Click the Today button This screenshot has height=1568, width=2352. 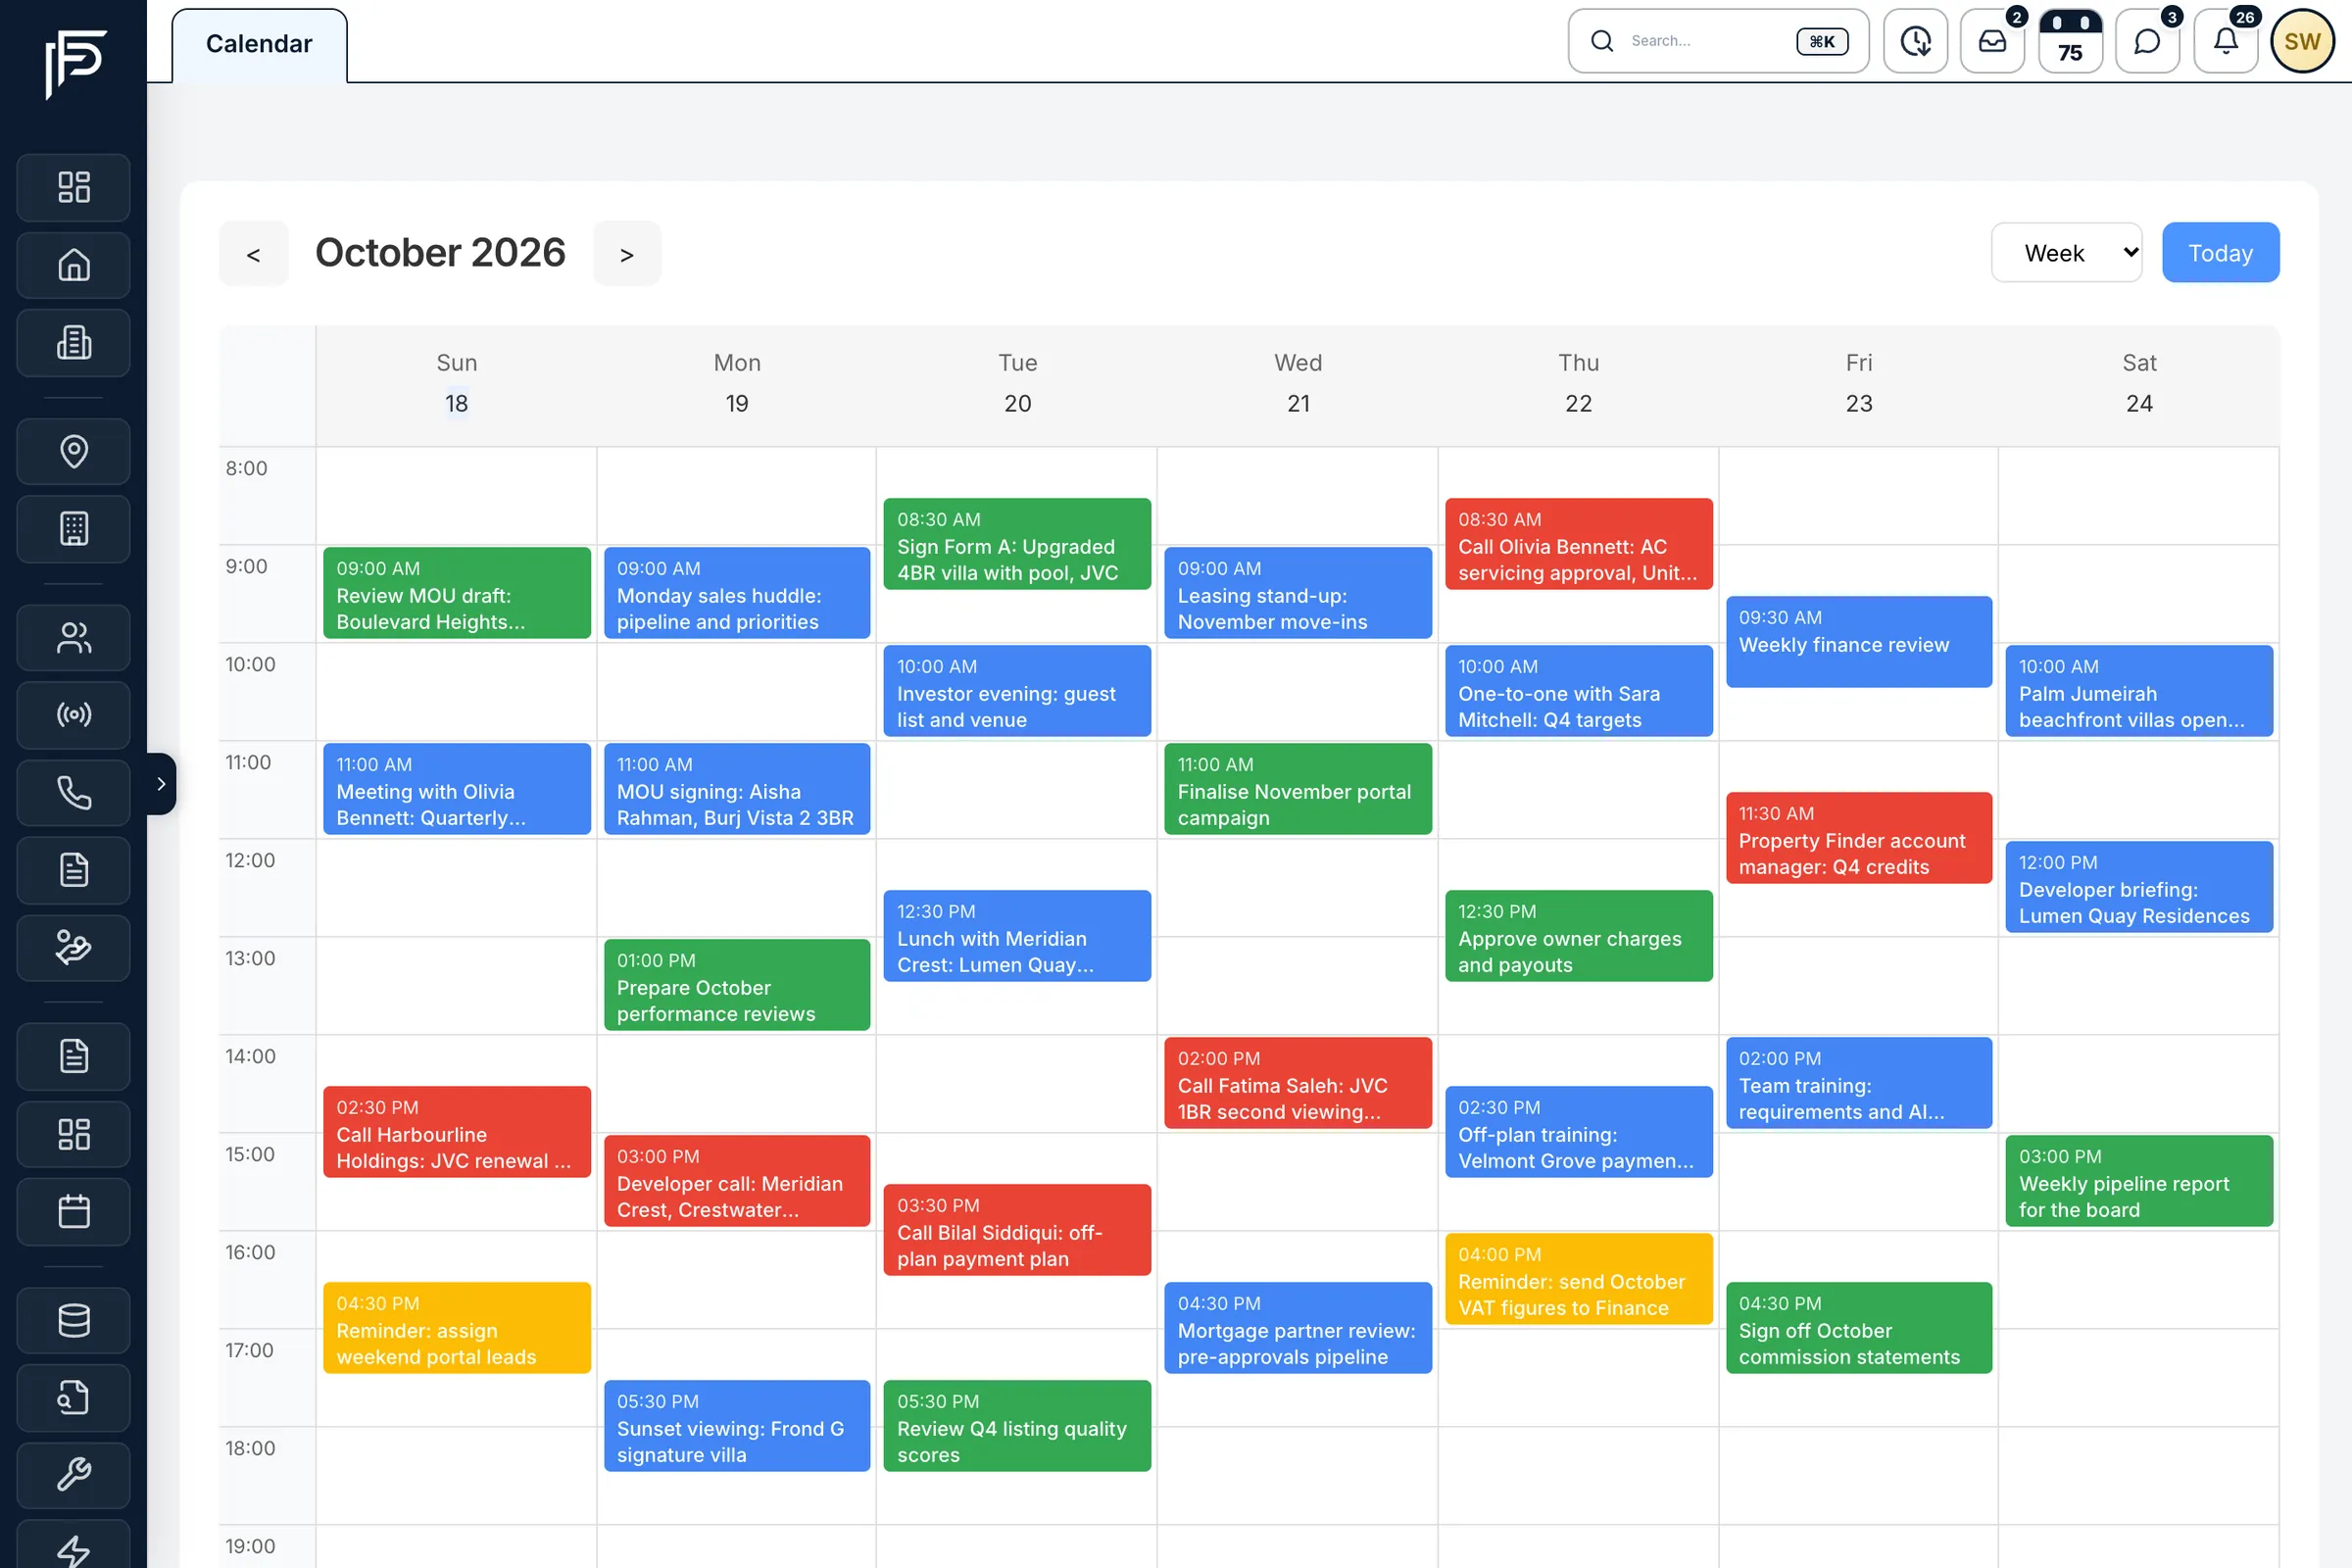(2220, 253)
